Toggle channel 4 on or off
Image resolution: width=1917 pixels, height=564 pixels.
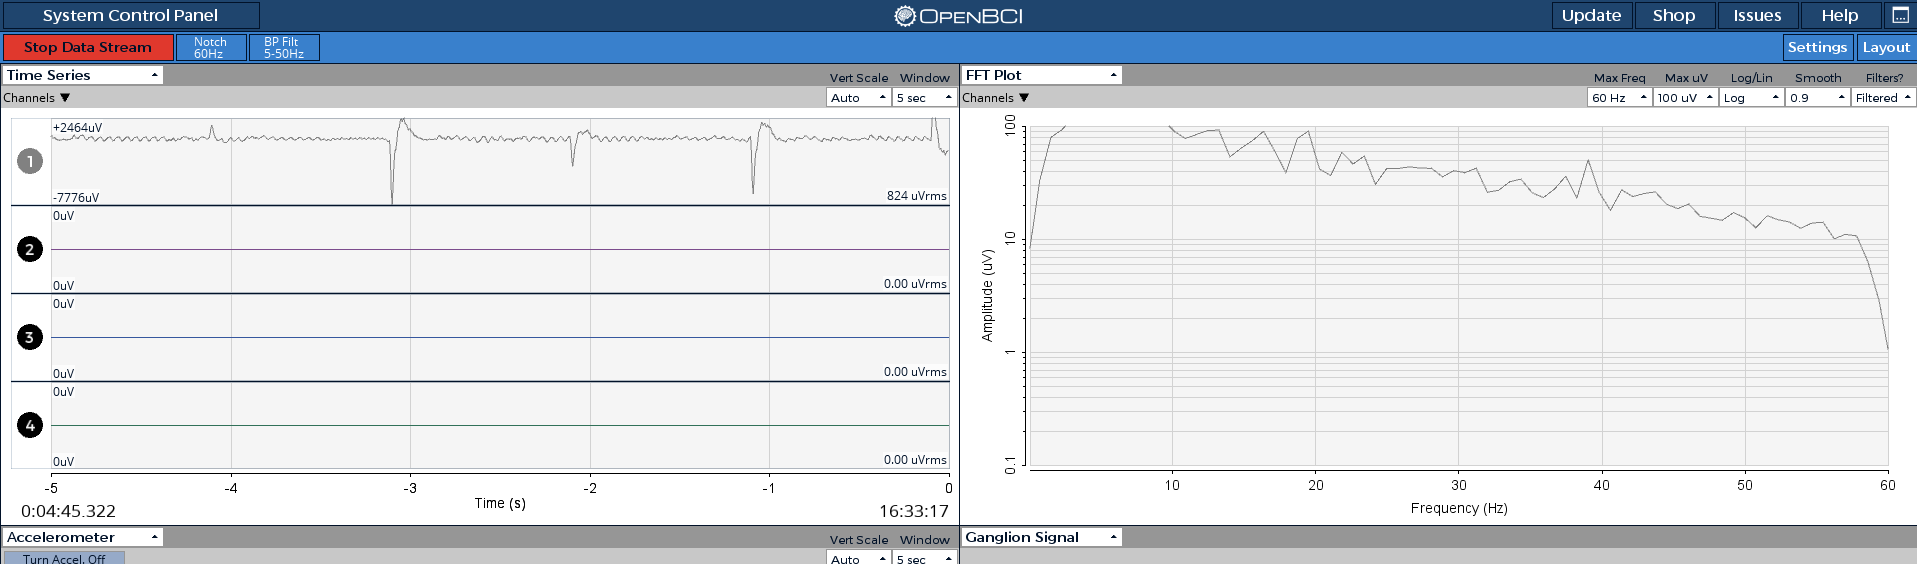coord(30,425)
